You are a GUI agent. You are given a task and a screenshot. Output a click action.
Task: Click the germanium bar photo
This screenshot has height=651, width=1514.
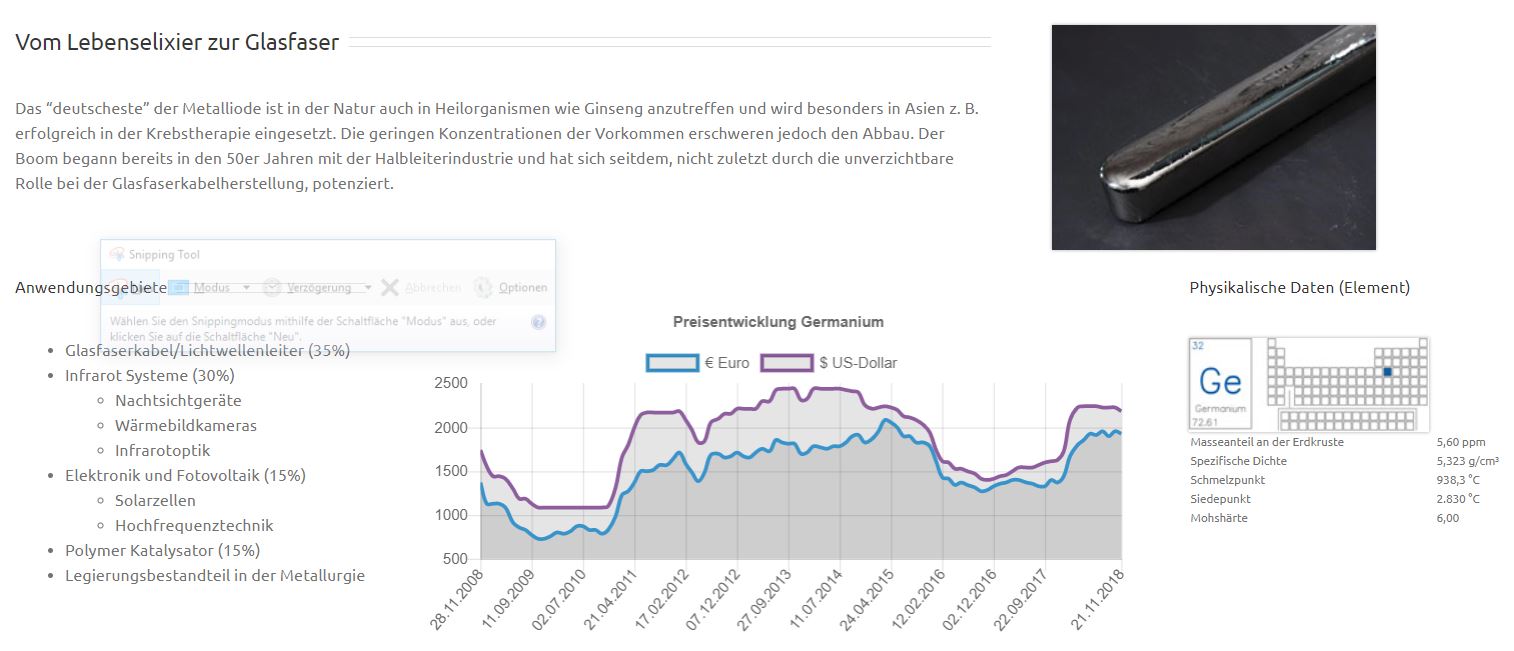(x=1213, y=137)
